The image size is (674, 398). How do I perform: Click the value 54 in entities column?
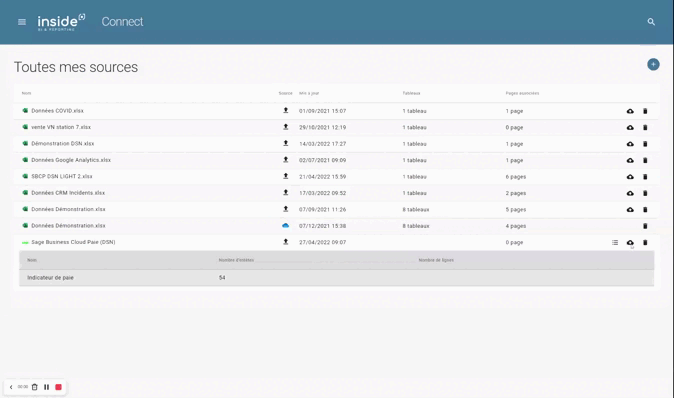[x=222, y=278]
